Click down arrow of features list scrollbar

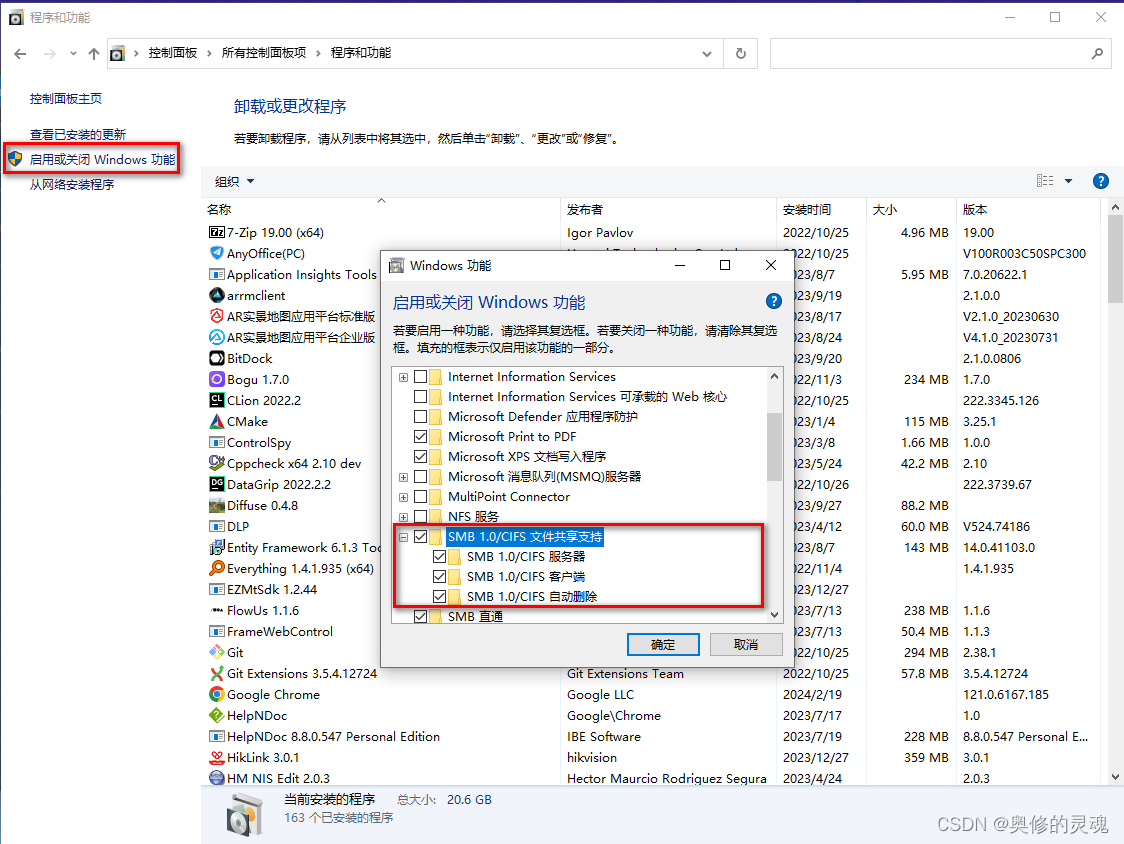pyautogui.click(x=774, y=615)
